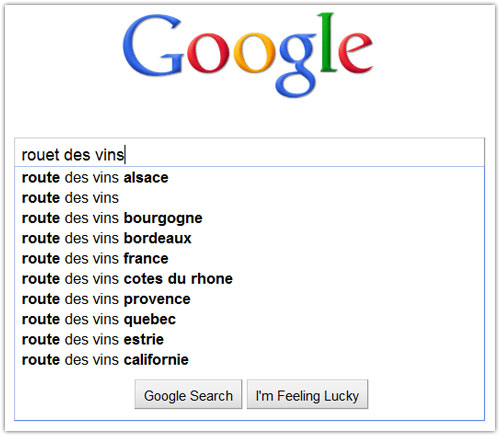Select route des vins france suggestion

249,259
